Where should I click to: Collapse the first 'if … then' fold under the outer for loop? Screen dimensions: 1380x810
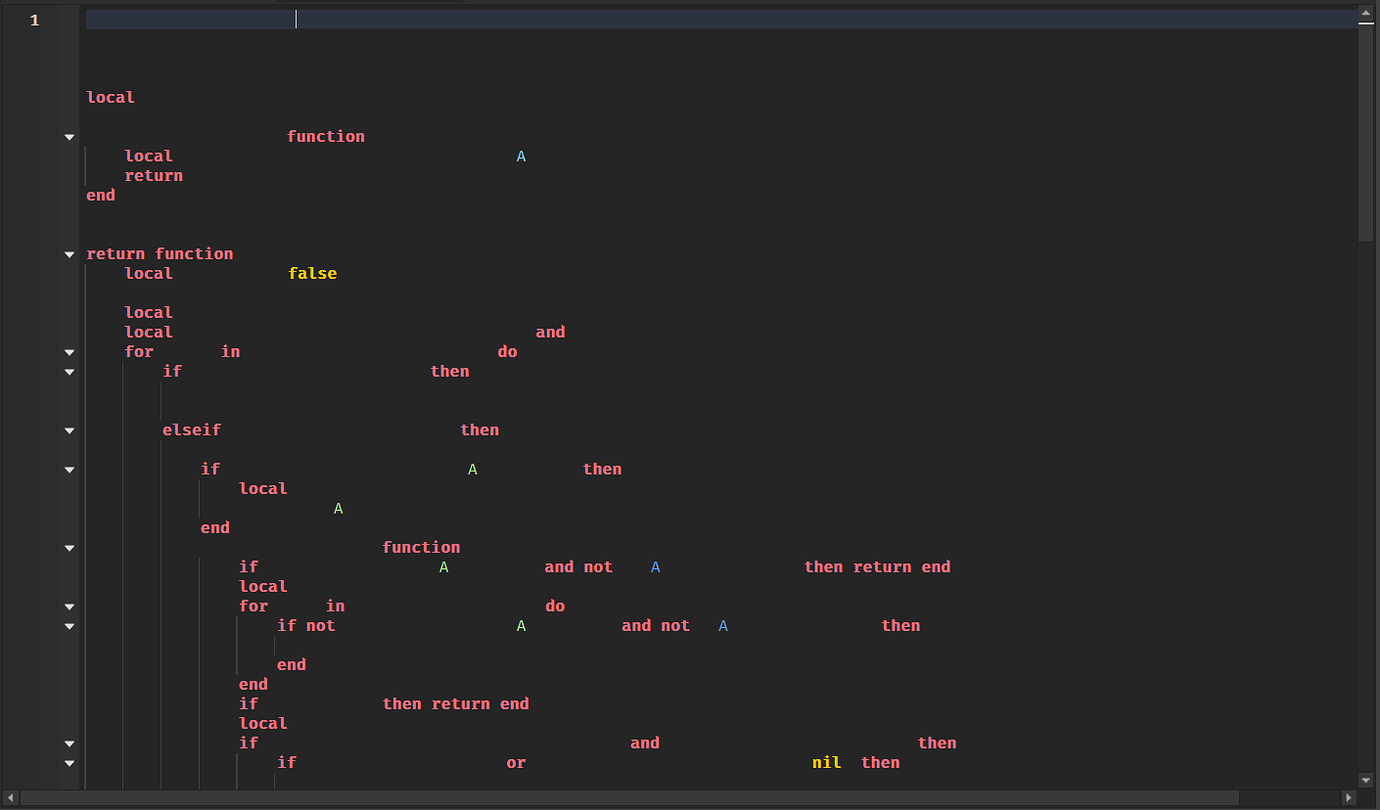pyautogui.click(x=69, y=372)
